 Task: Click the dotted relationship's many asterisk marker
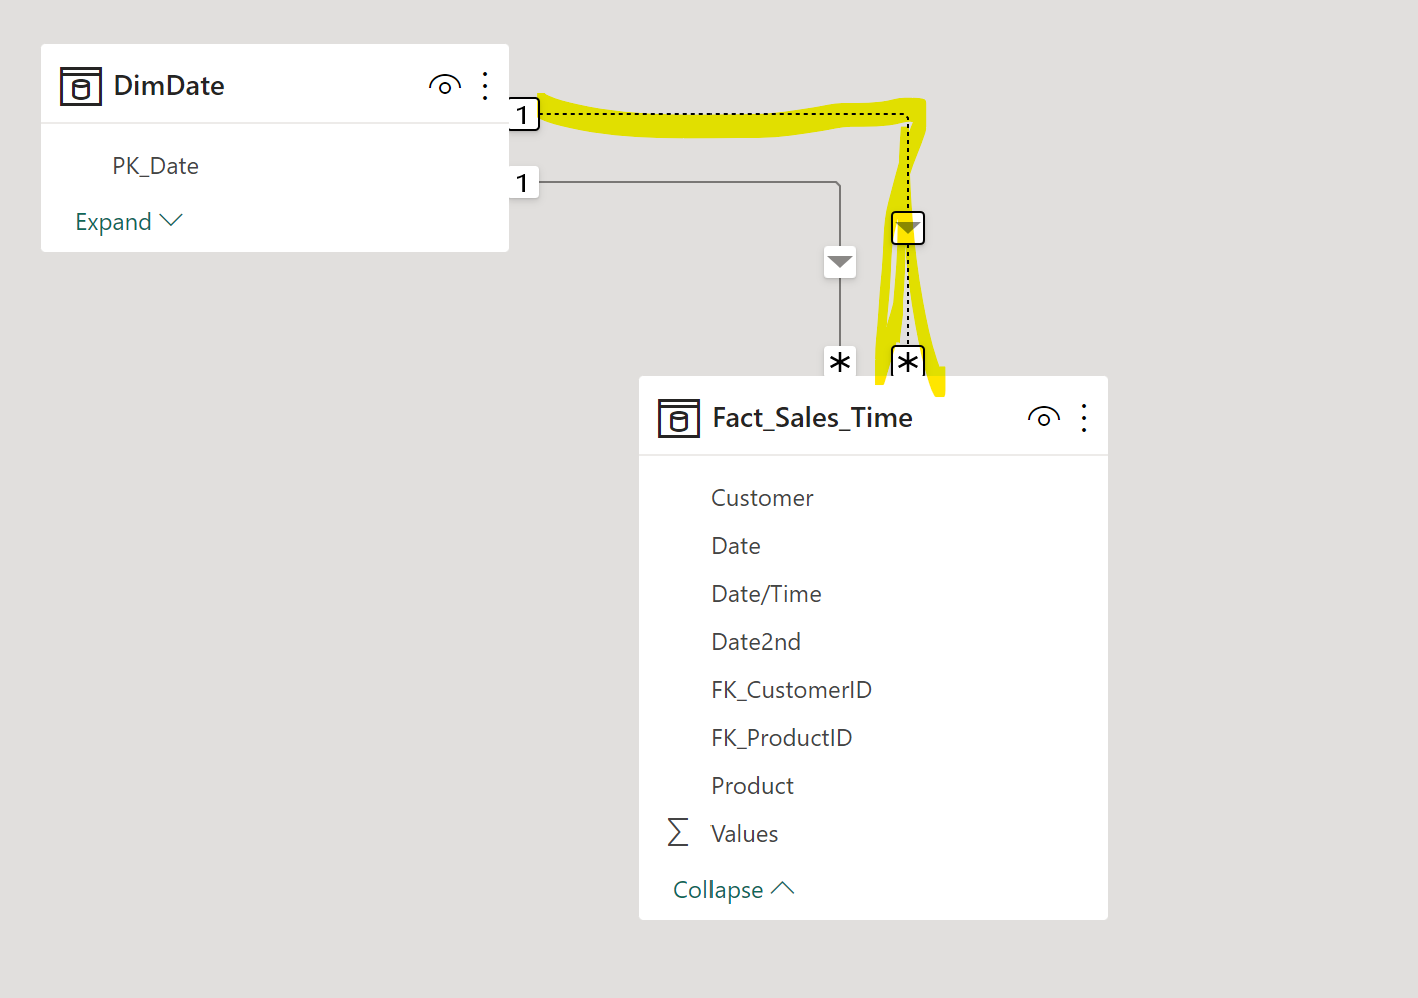pos(908,361)
